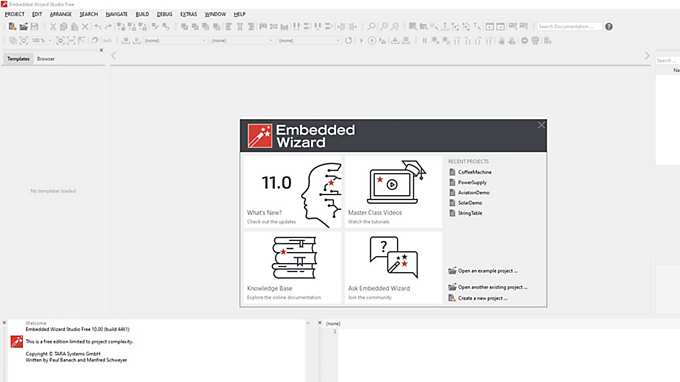
Task: Open recent project AviationDemo
Action: tap(469, 193)
